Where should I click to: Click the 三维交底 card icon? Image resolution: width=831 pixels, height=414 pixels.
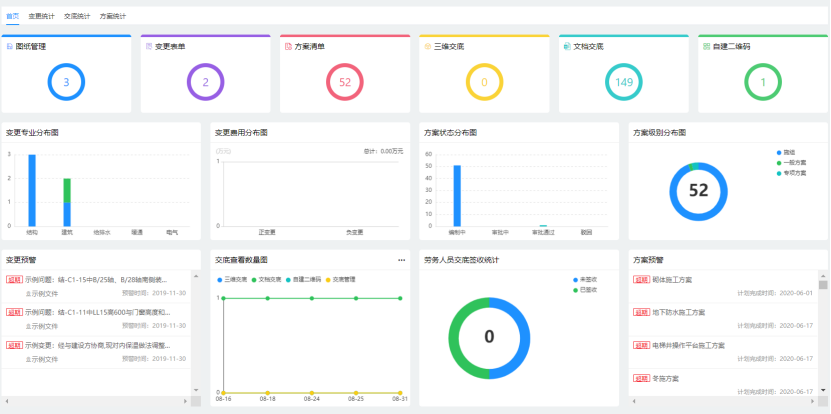[x=427, y=46]
